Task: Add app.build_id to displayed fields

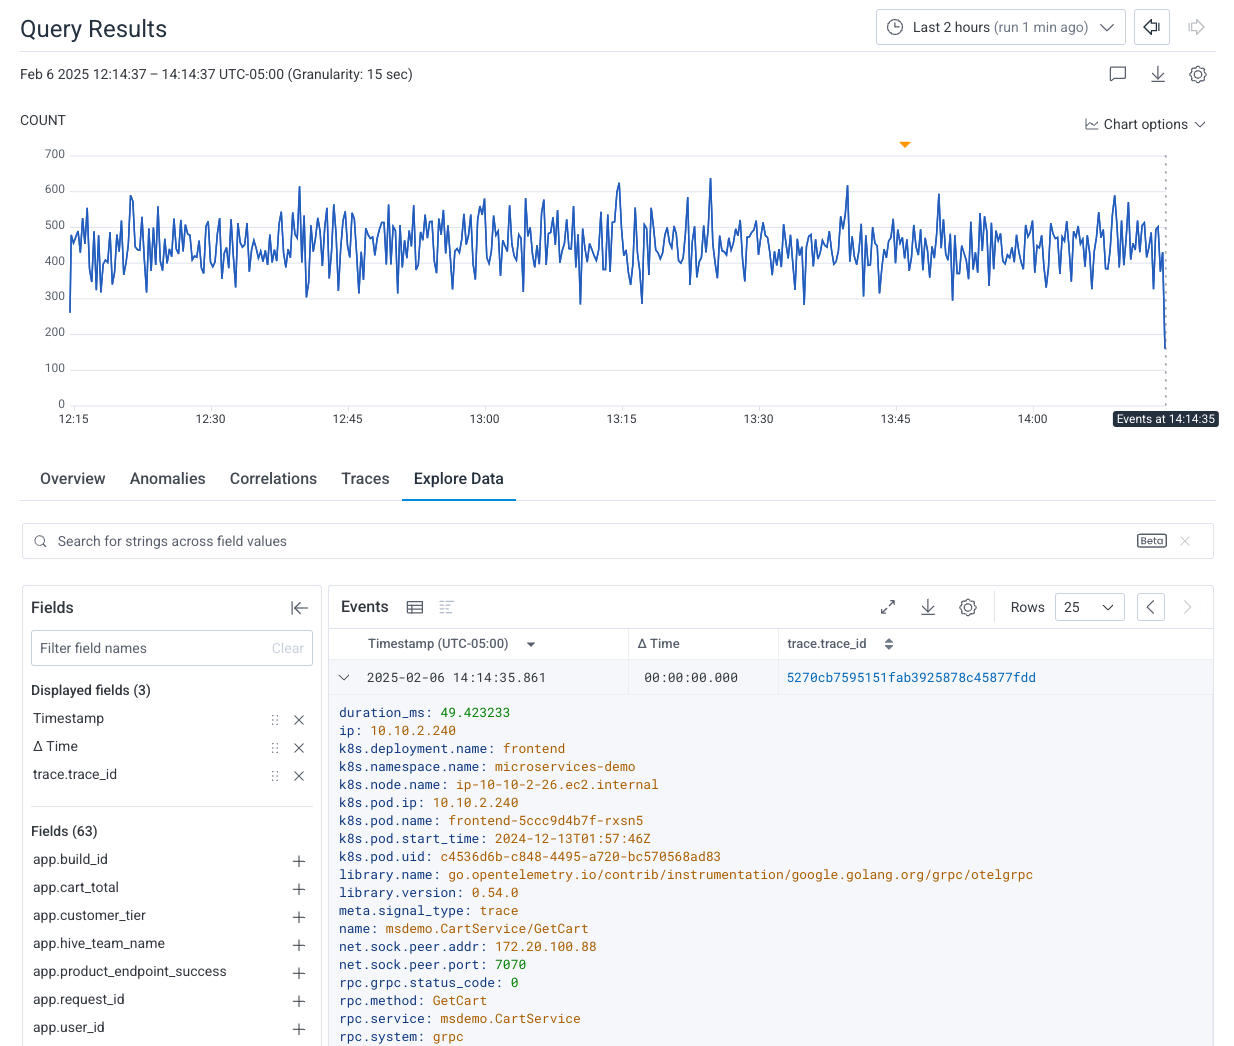Action: 298,860
